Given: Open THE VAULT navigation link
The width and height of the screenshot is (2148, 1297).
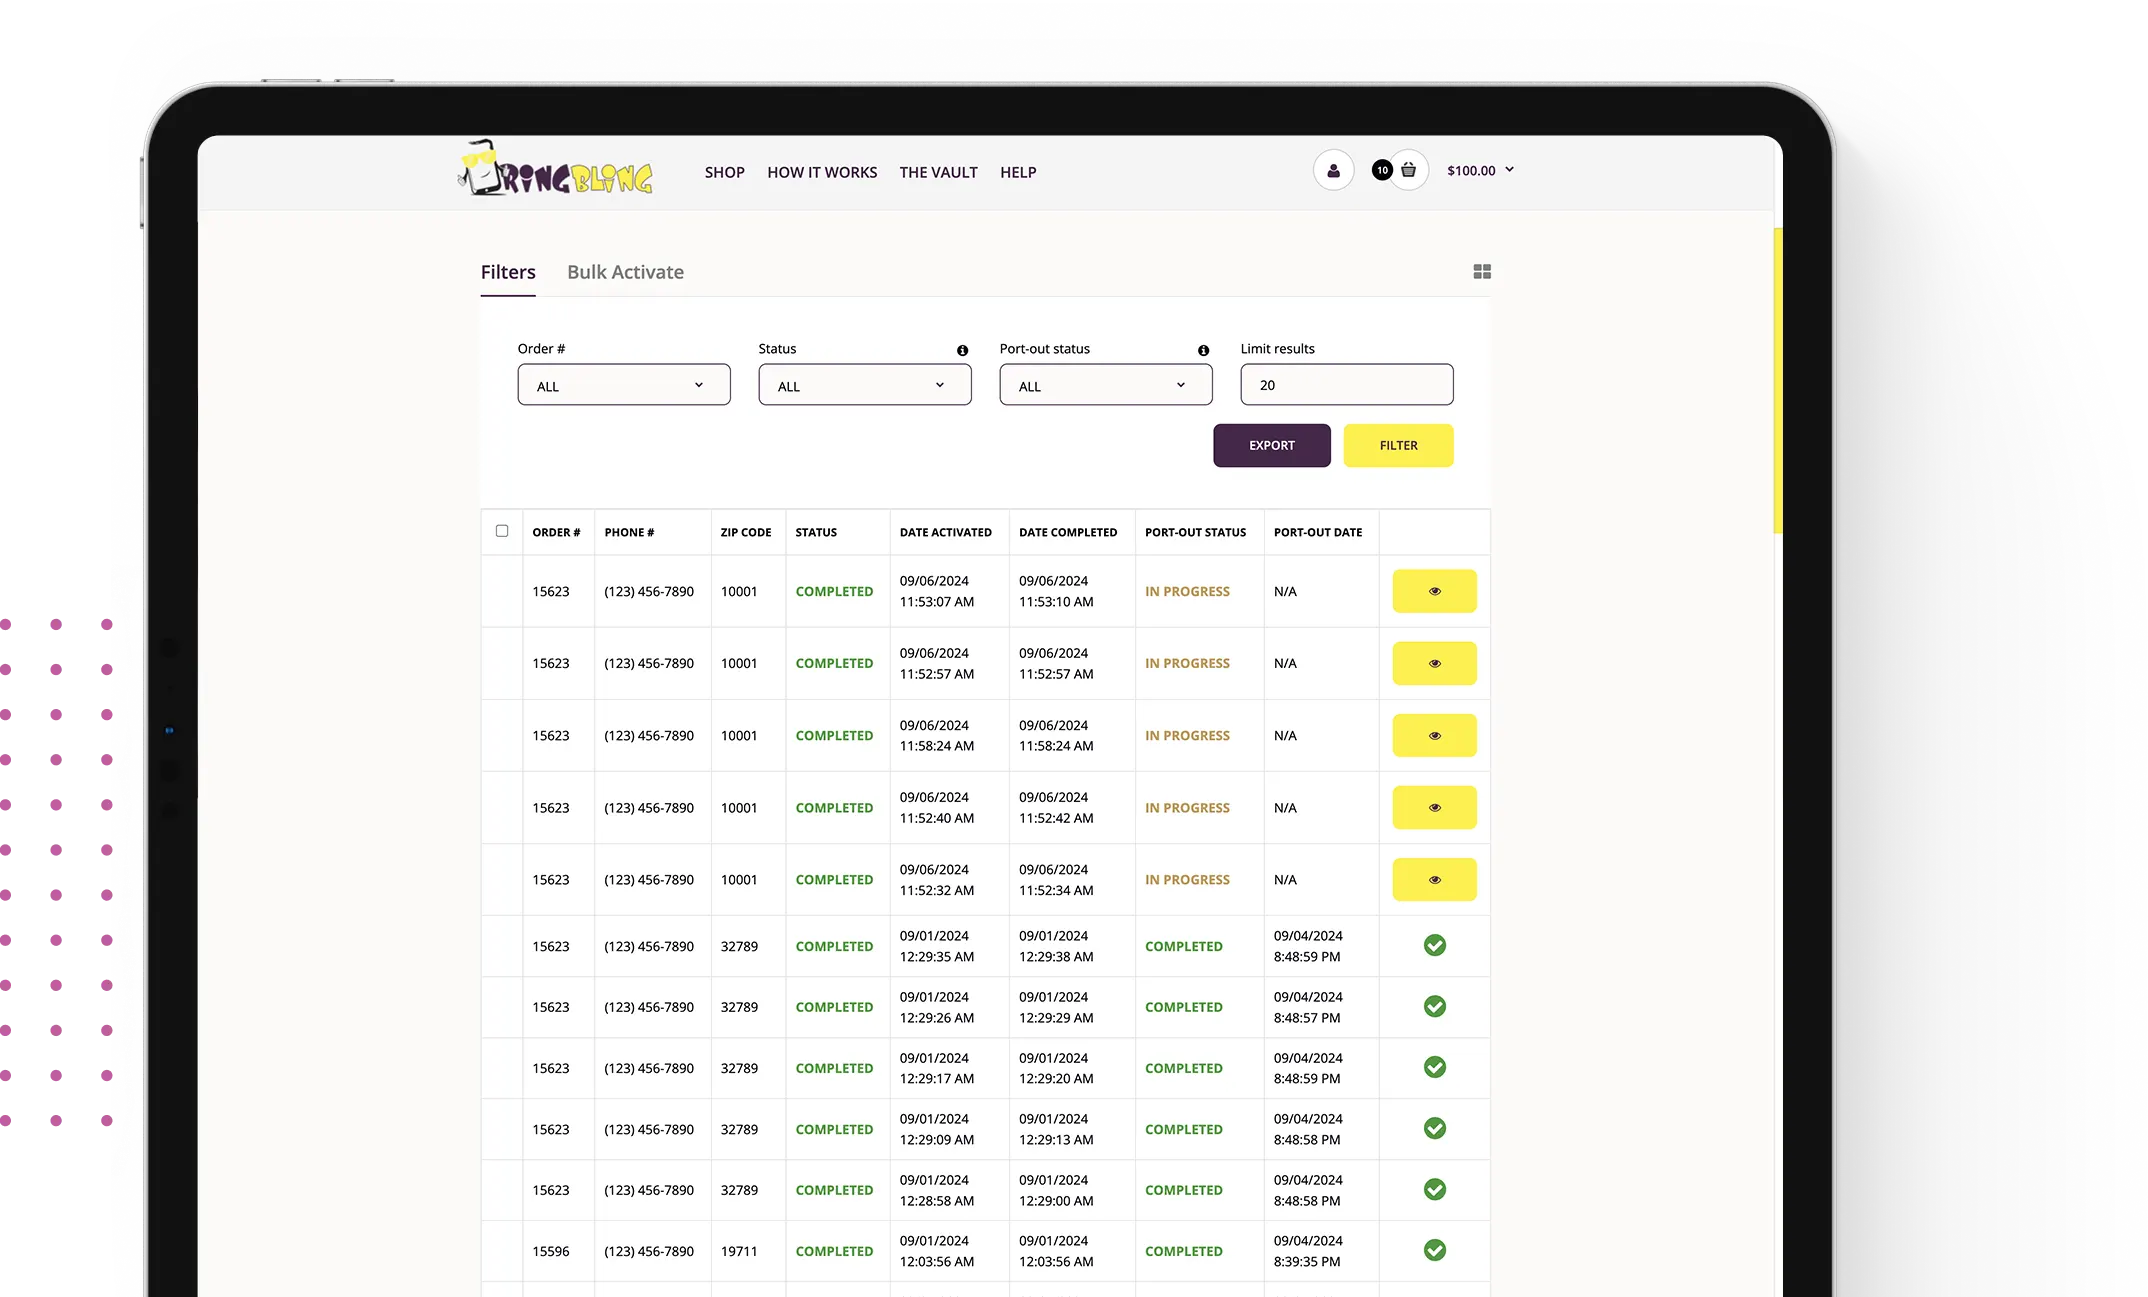Looking at the screenshot, I should tap(939, 172).
